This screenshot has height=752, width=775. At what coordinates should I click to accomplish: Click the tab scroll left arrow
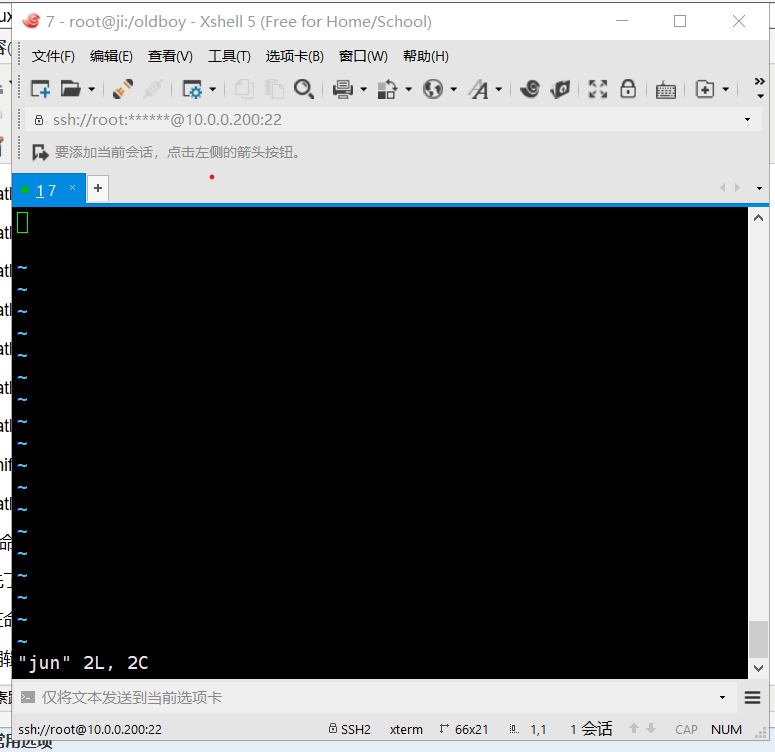tap(723, 187)
